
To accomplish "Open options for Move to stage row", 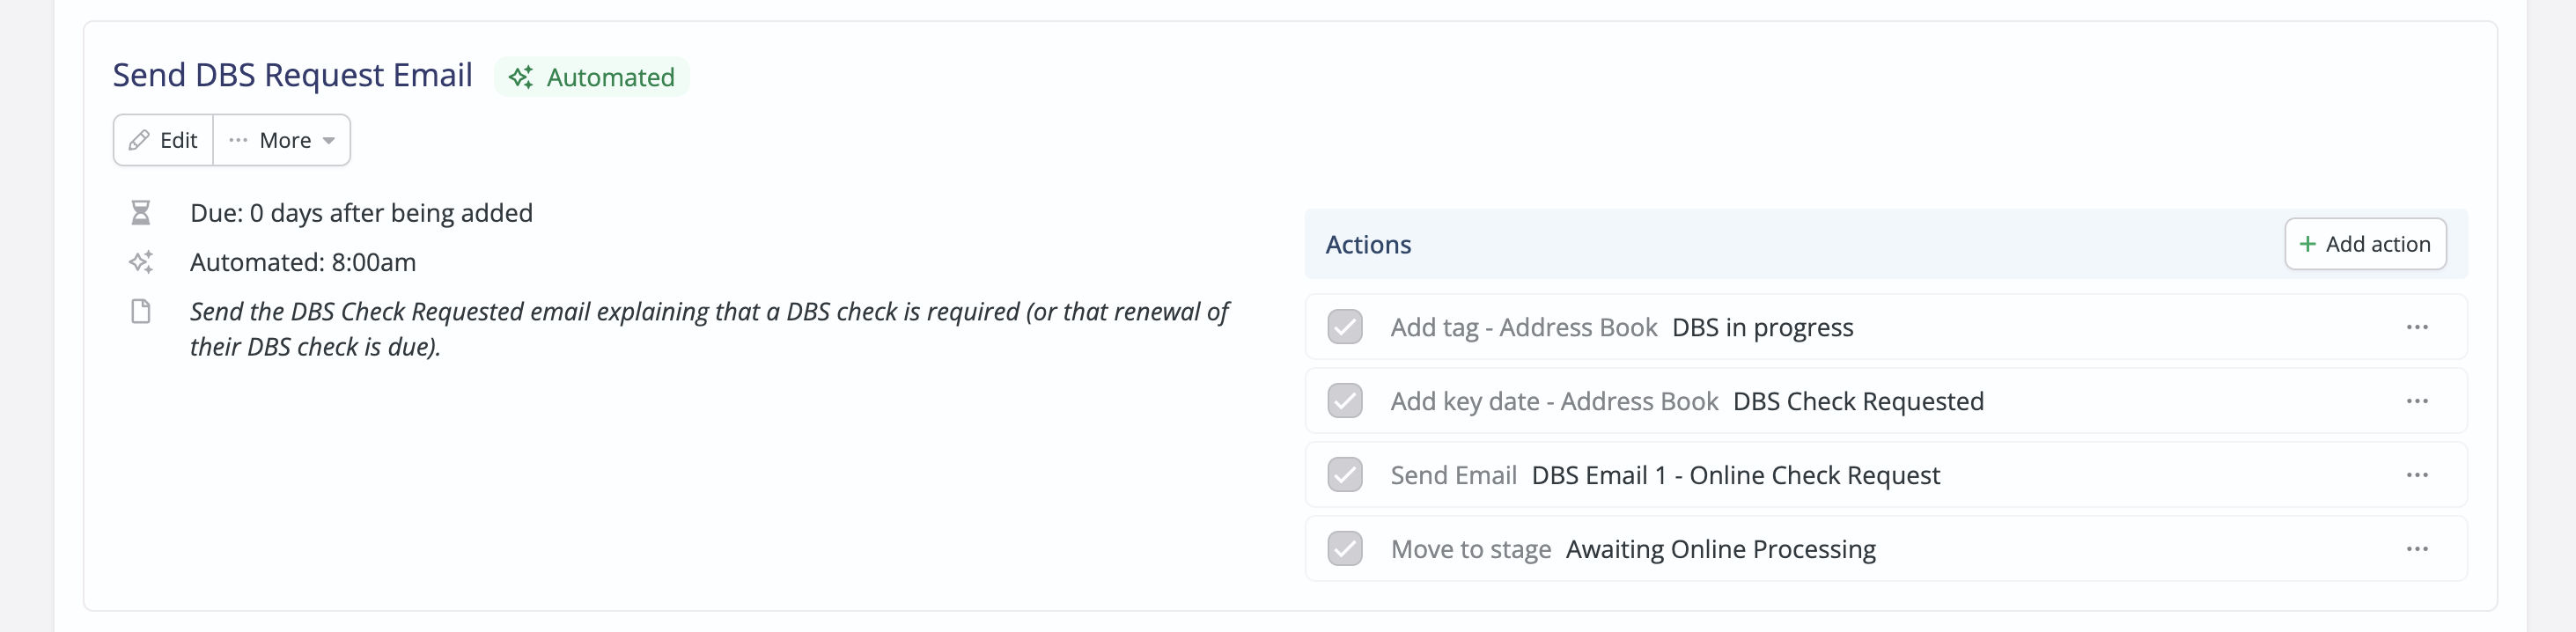I will point(2417,549).
